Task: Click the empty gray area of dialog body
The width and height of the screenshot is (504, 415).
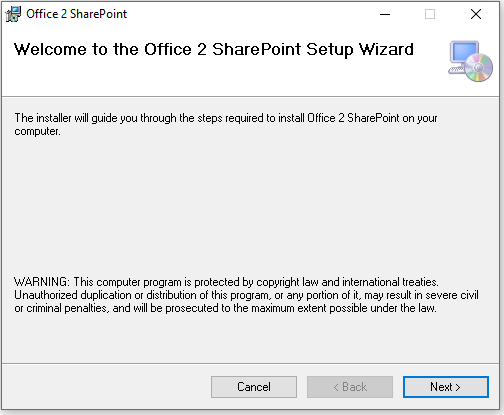Action: tap(250, 207)
